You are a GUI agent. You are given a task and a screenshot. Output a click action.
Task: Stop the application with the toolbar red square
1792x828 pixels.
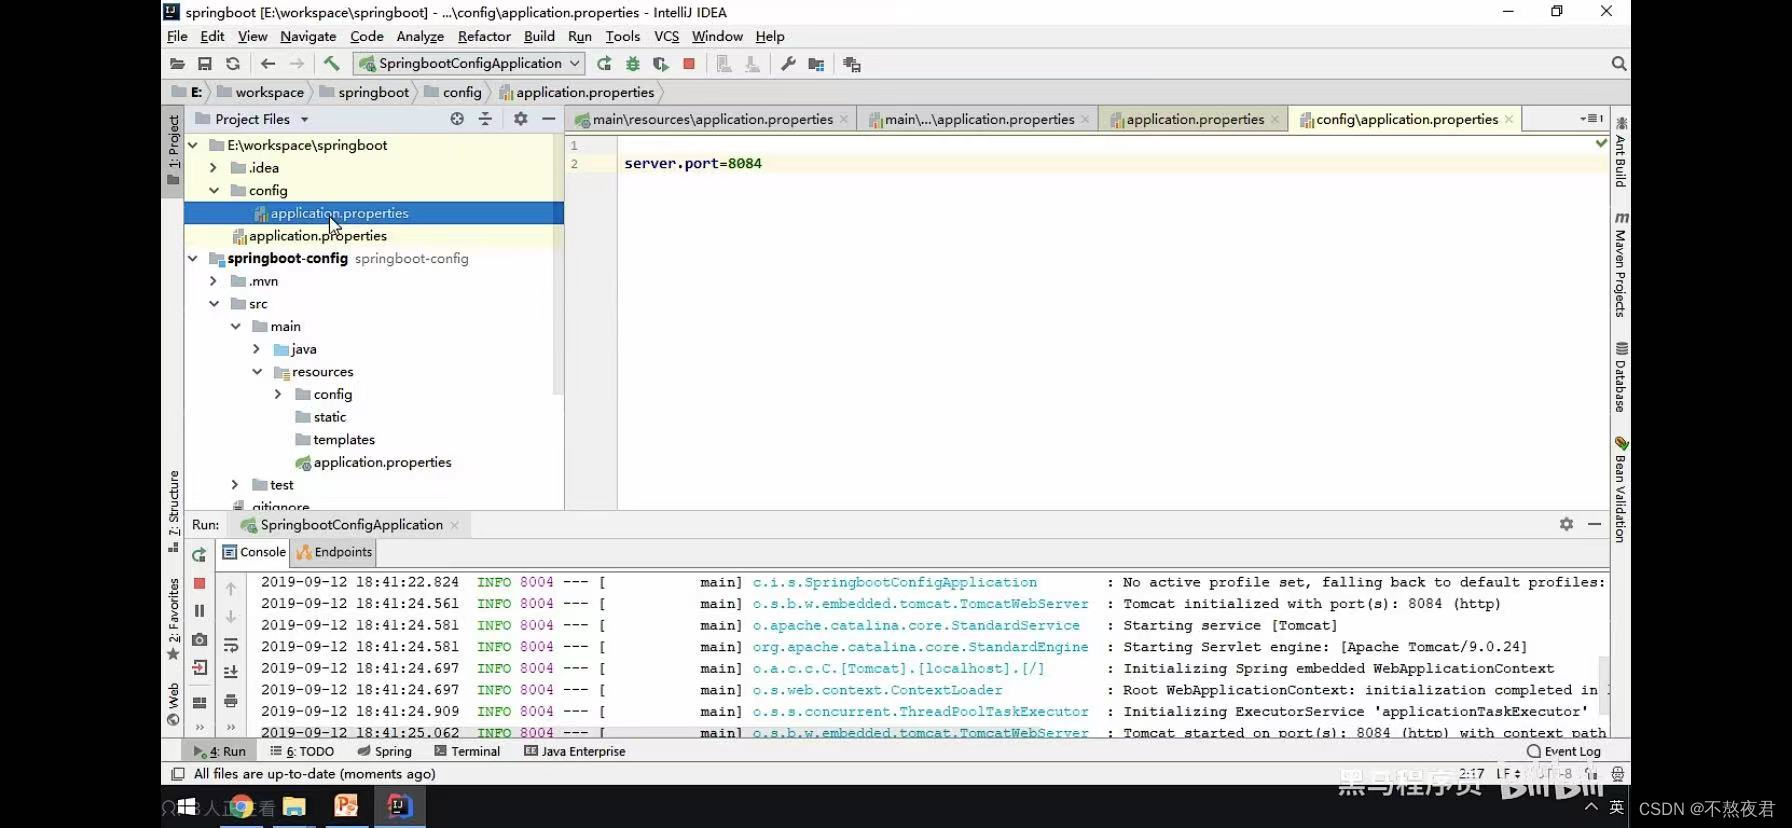tap(689, 64)
